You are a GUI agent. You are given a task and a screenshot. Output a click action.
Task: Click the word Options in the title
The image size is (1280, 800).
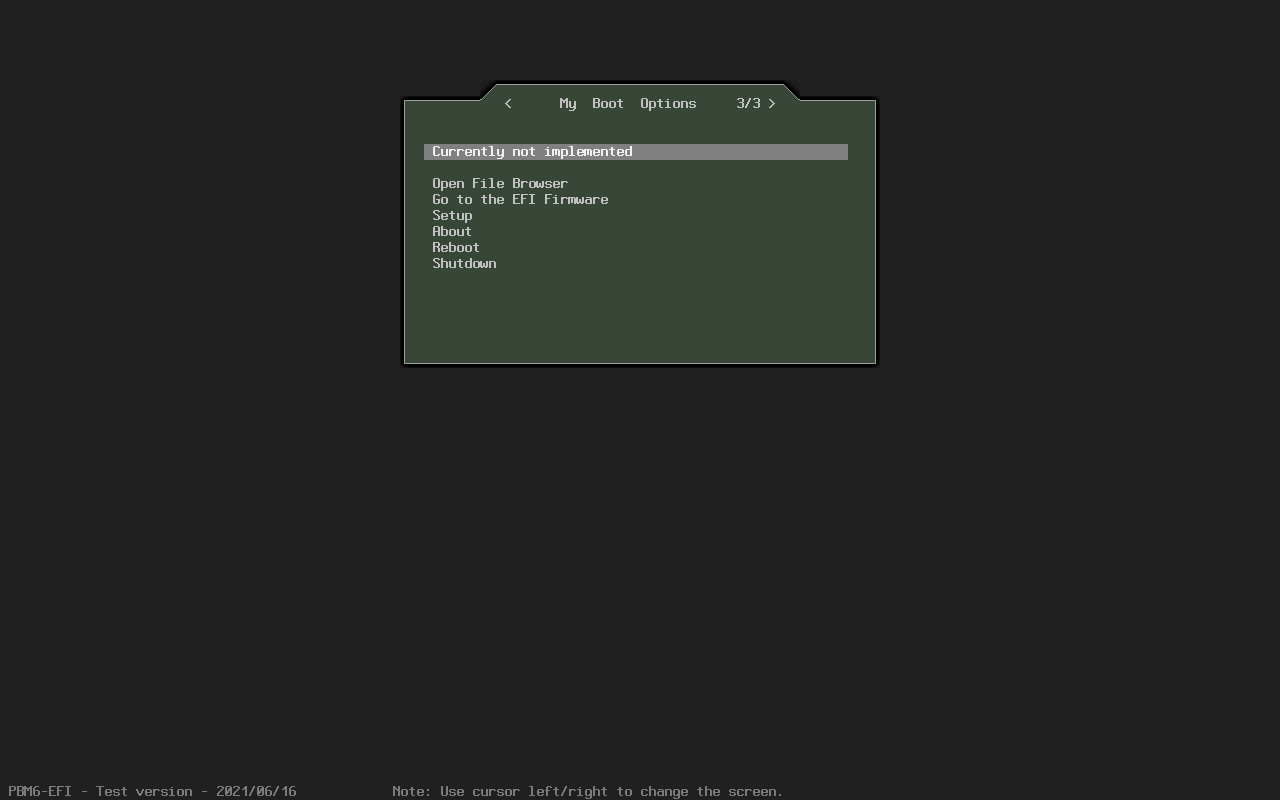pyautogui.click(x=668, y=104)
